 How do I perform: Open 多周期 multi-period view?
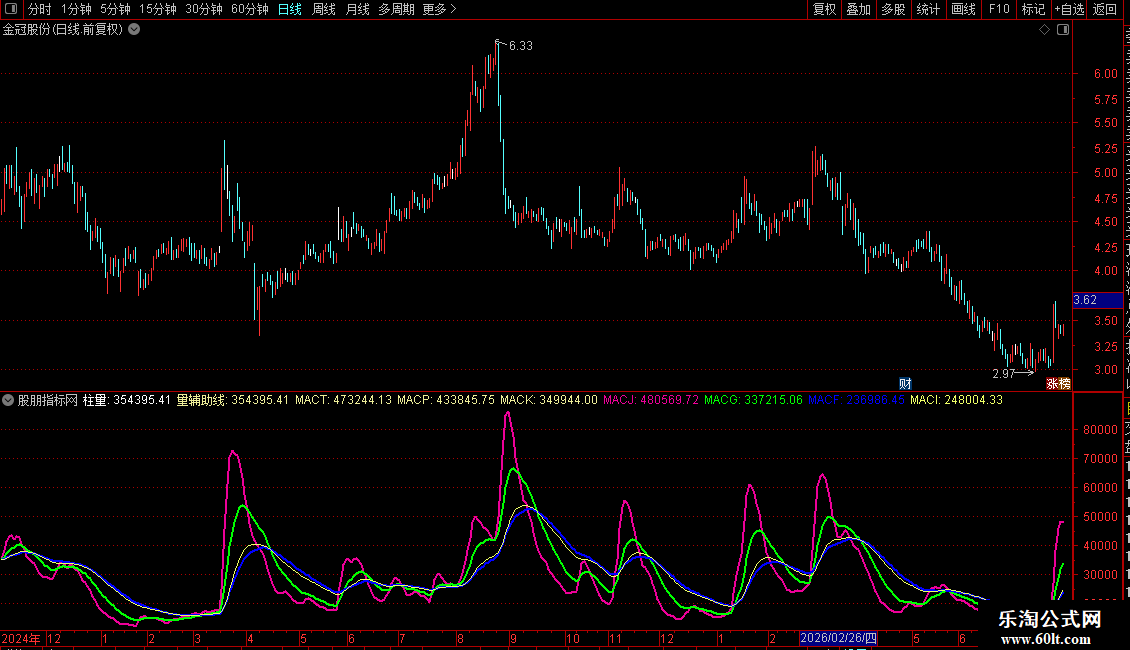point(396,9)
